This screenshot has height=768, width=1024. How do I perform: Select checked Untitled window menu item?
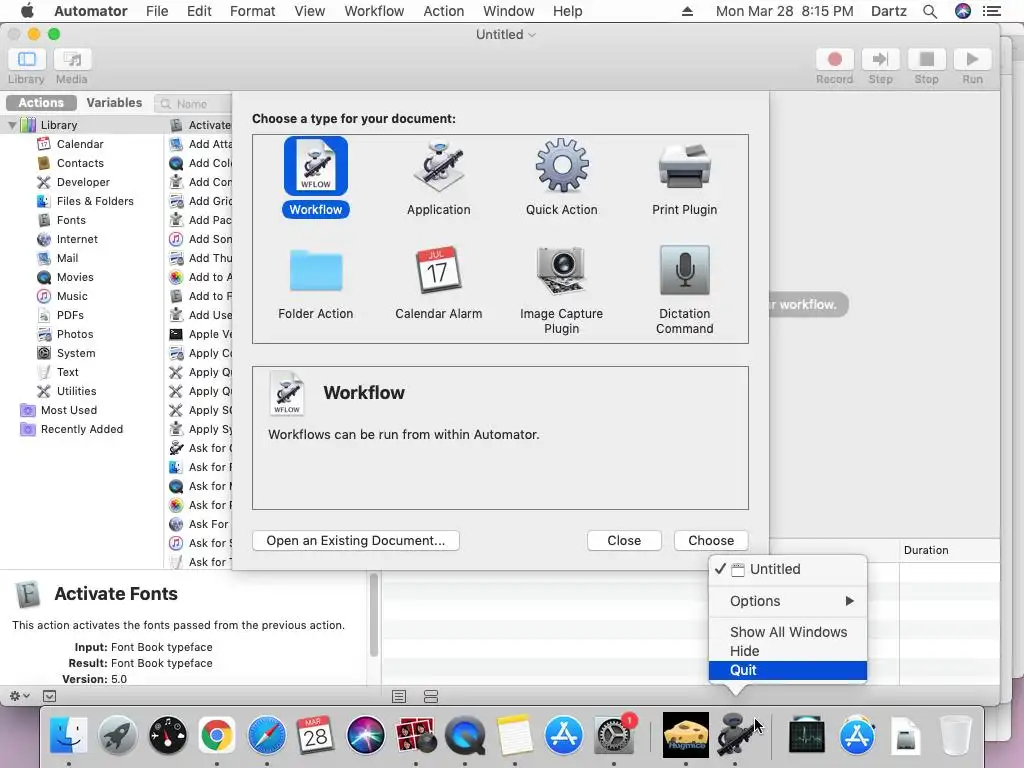(788, 569)
